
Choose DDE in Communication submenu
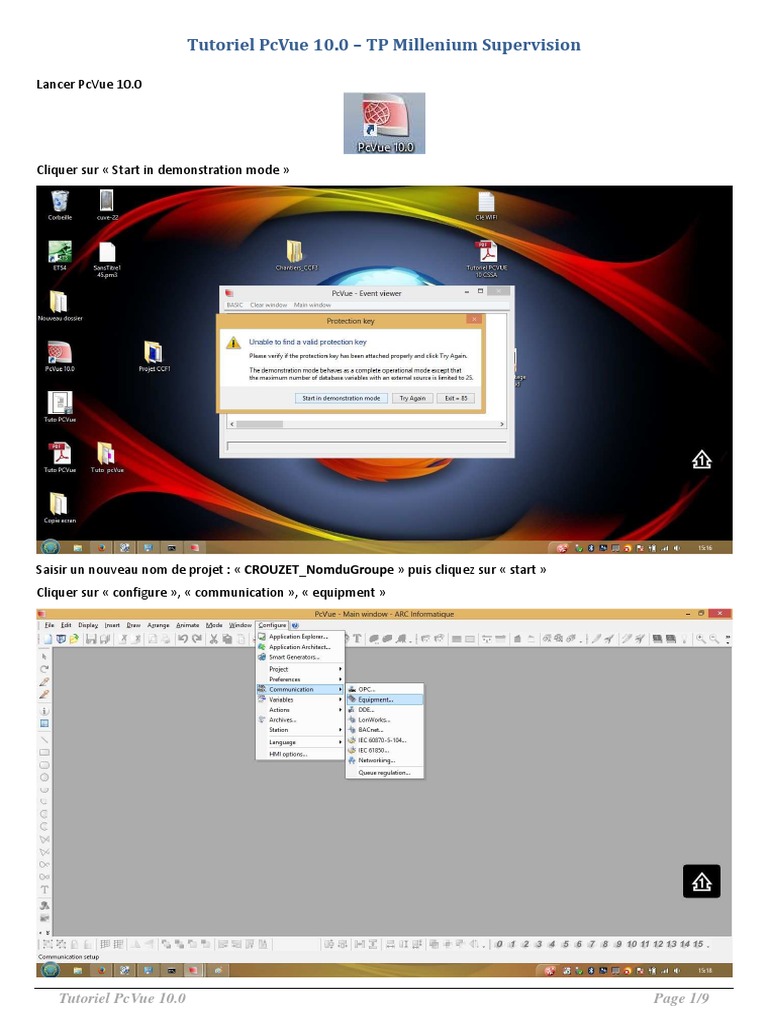pos(385,710)
